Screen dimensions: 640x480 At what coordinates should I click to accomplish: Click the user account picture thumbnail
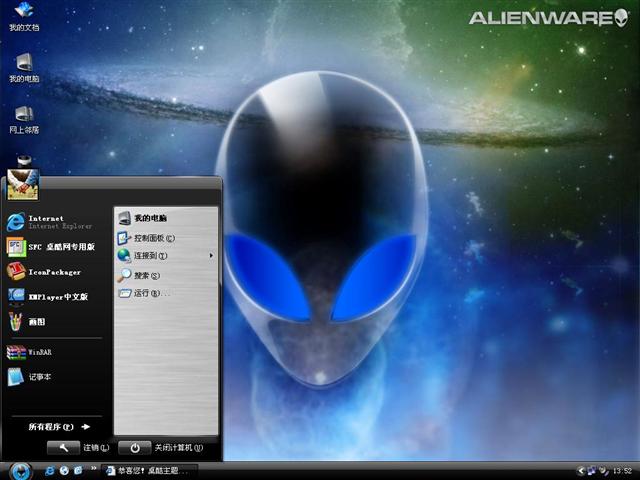(x=22, y=184)
